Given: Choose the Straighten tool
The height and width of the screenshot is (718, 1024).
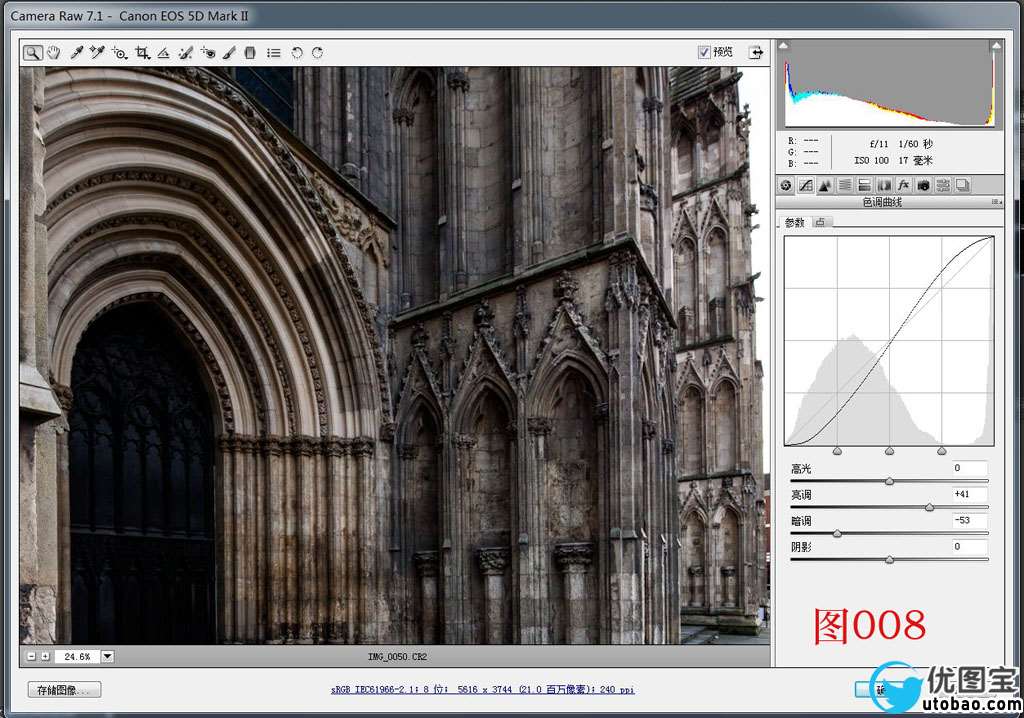Looking at the screenshot, I should [164, 53].
